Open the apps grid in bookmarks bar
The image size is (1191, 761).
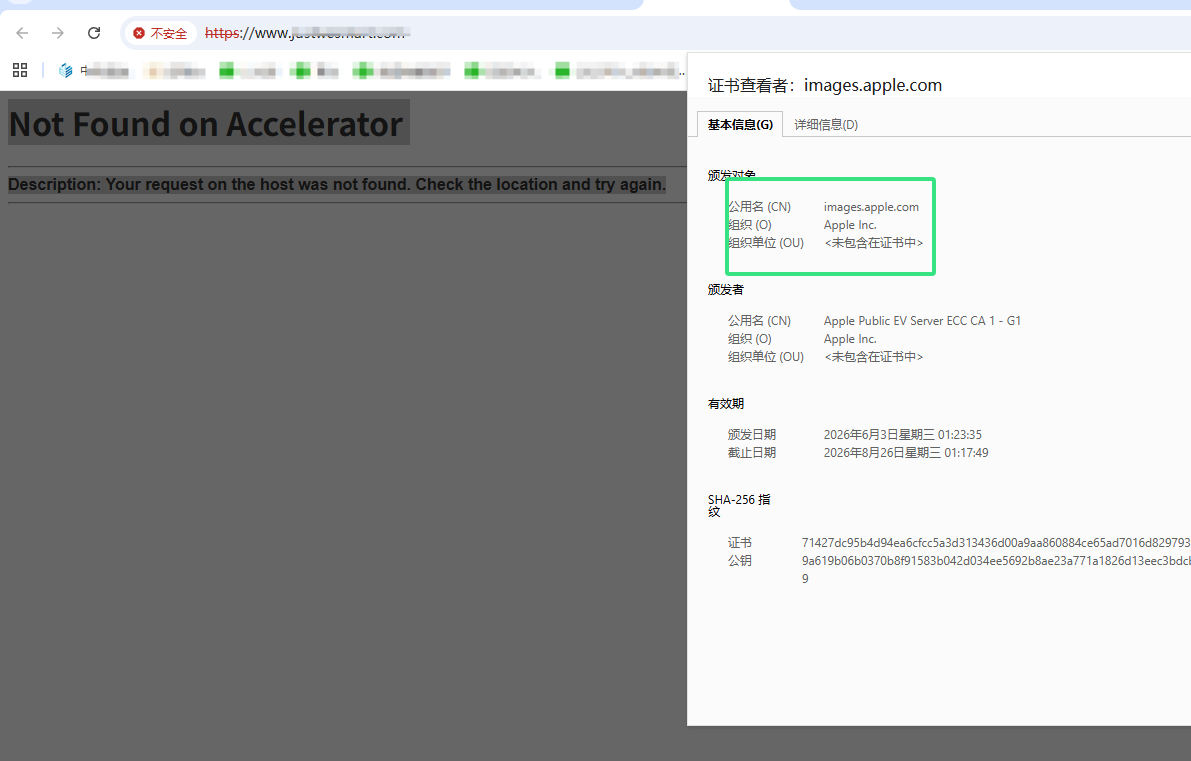pyautogui.click(x=20, y=71)
